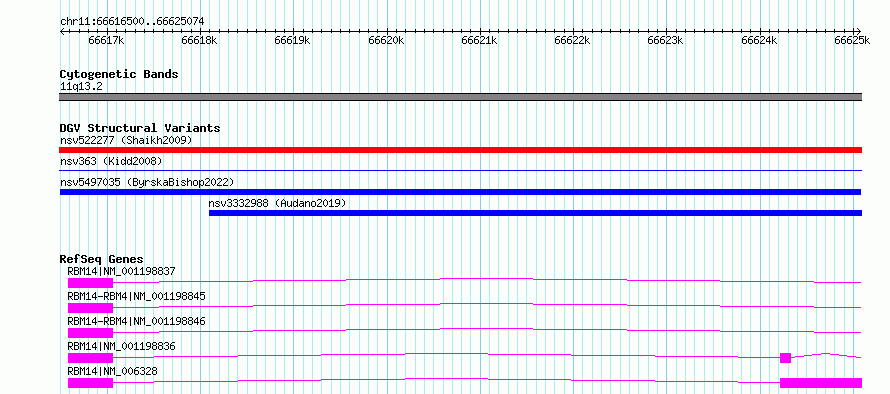Click the left exon of RBM14 NM_001198837
The height and width of the screenshot is (394, 890).
90,283
